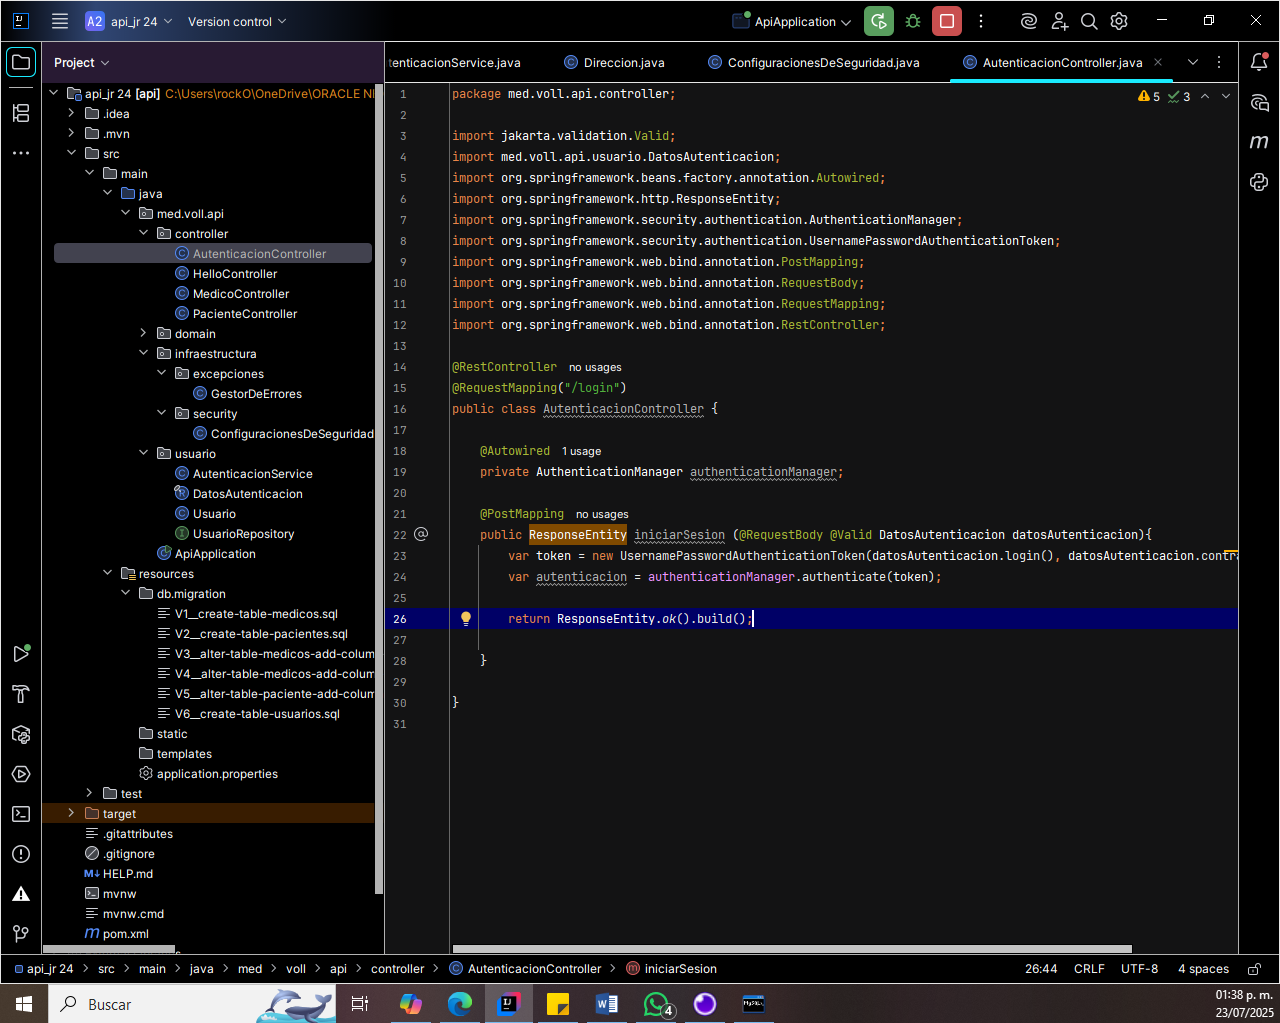Click the 'controller' breadcrumb in status bar

[397, 968]
